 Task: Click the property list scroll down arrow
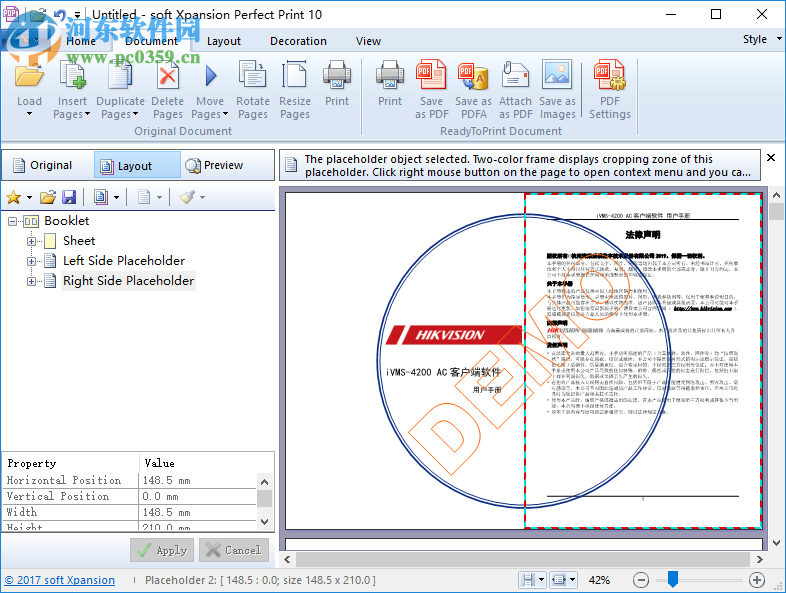point(265,522)
